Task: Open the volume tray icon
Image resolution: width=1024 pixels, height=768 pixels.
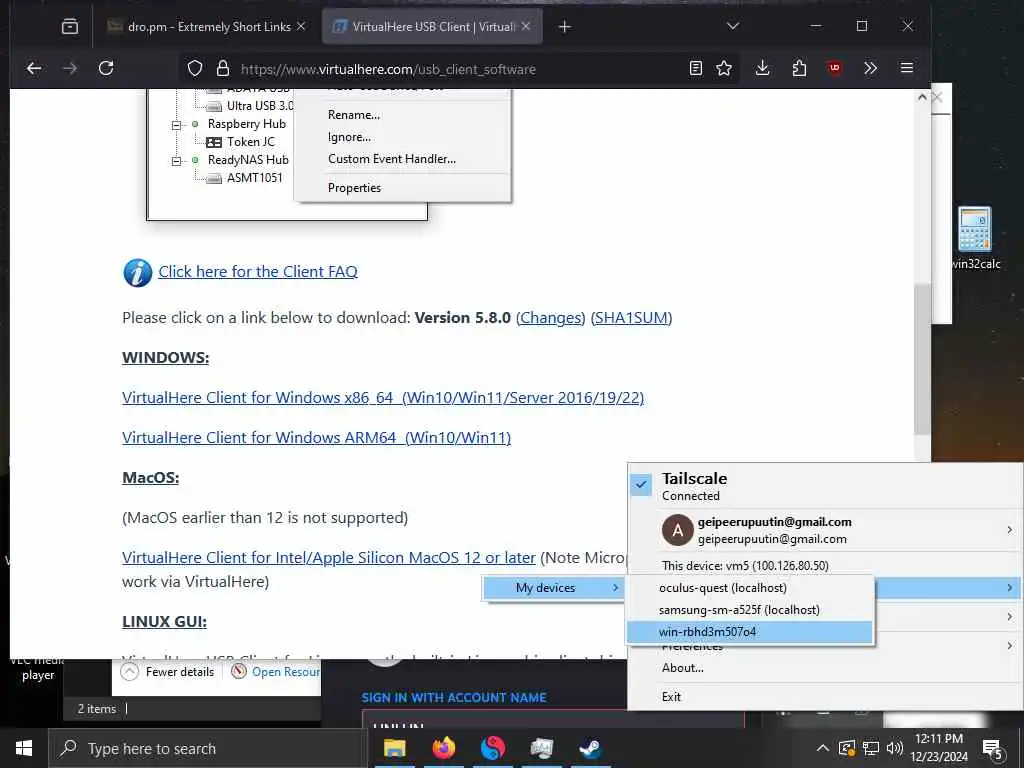Action: (x=895, y=748)
